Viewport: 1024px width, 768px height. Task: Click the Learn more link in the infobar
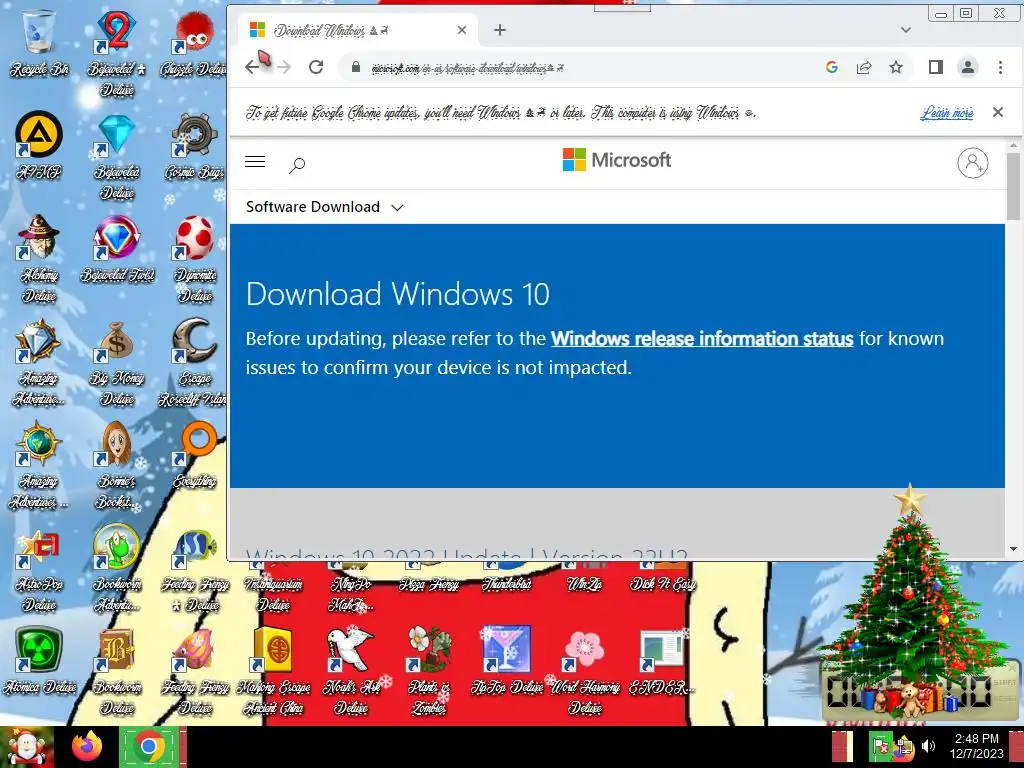947,112
